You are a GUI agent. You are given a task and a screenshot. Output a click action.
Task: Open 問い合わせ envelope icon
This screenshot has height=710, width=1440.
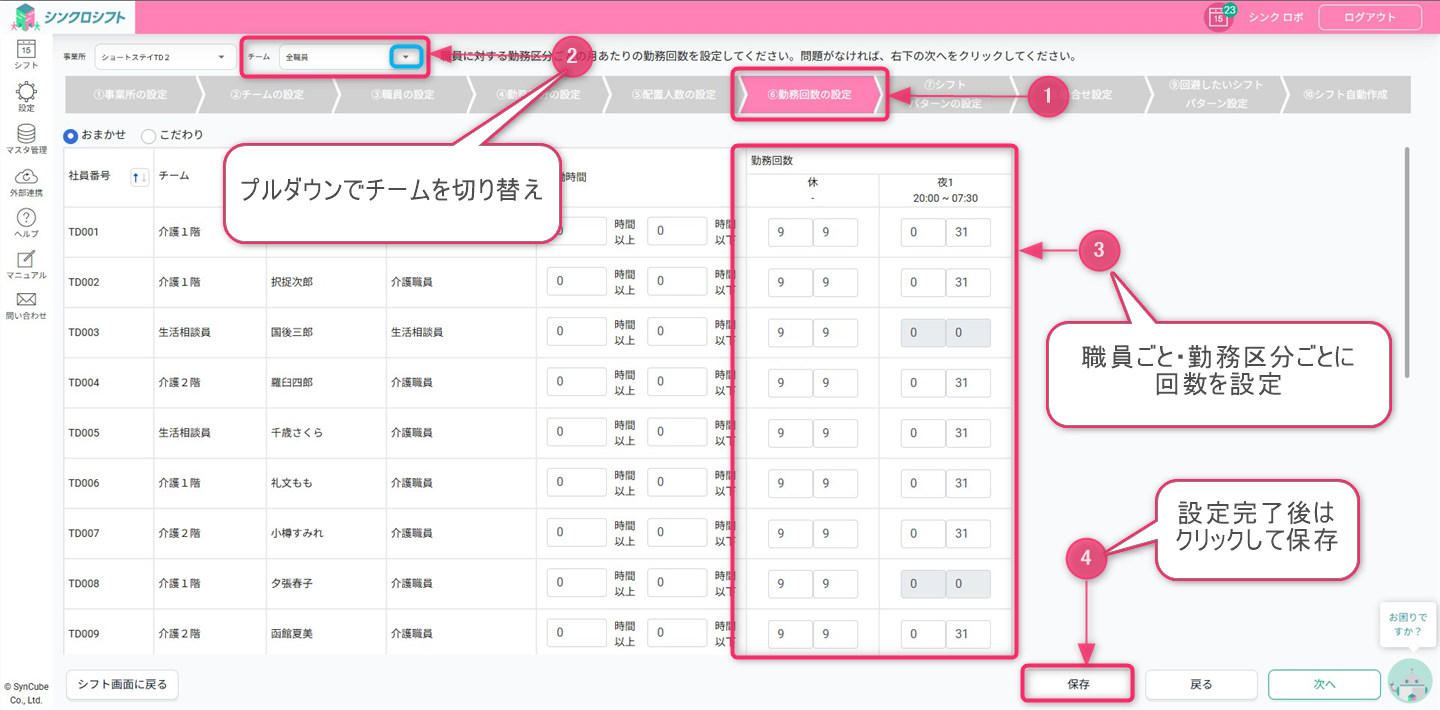(26, 301)
